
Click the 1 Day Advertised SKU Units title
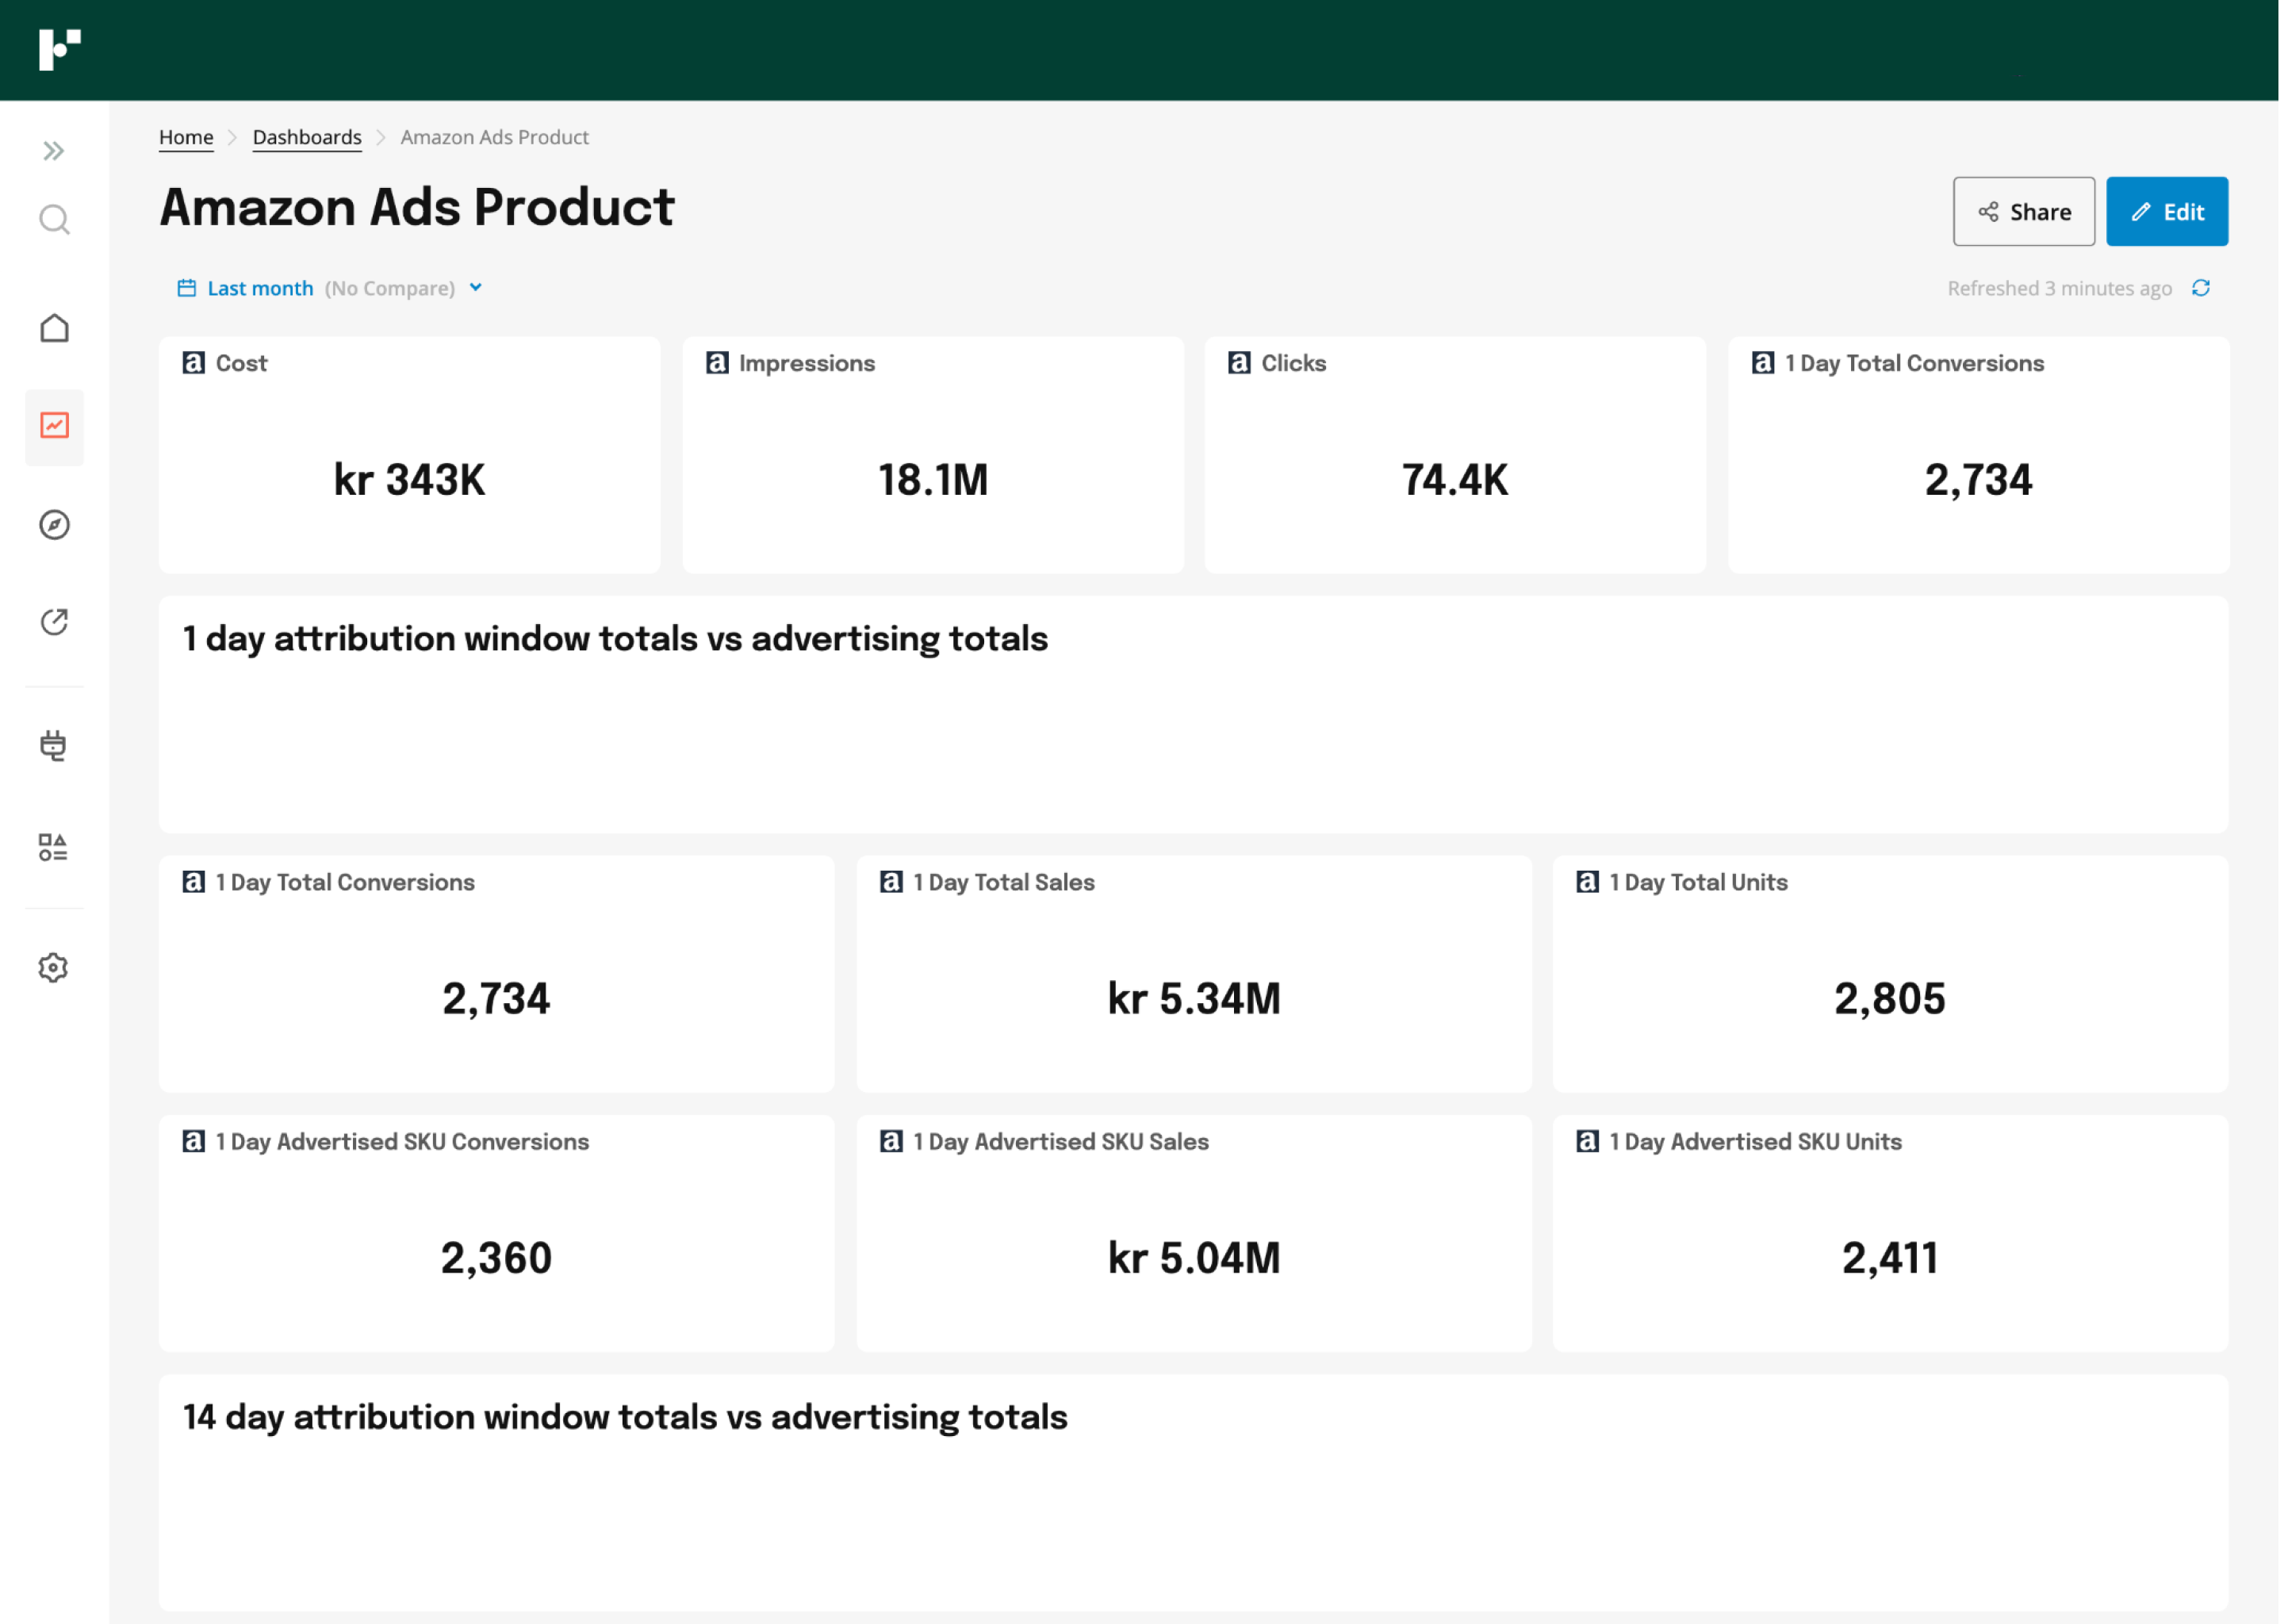(x=1755, y=1142)
